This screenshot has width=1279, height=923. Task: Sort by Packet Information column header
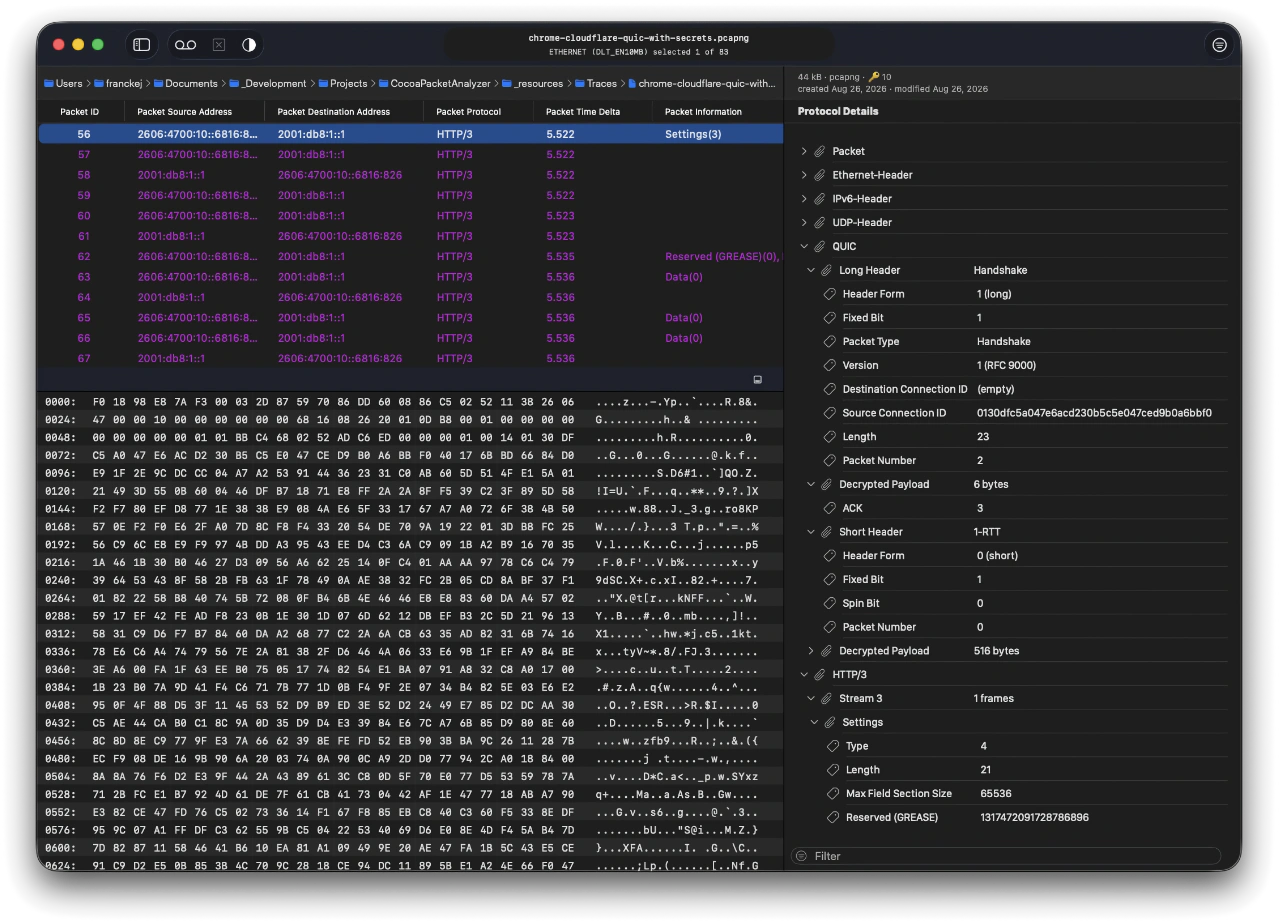click(x=717, y=112)
